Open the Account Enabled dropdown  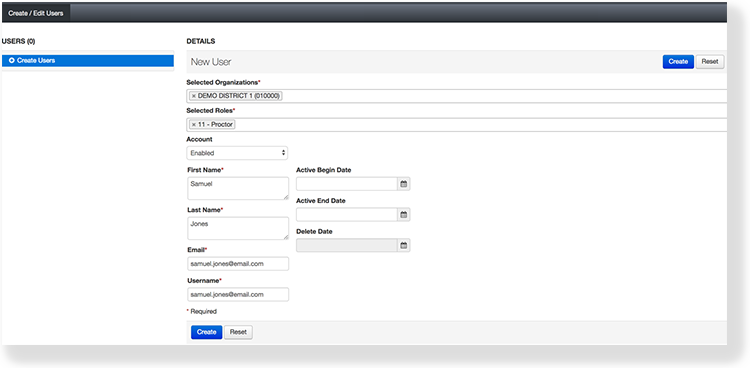click(237, 153)
